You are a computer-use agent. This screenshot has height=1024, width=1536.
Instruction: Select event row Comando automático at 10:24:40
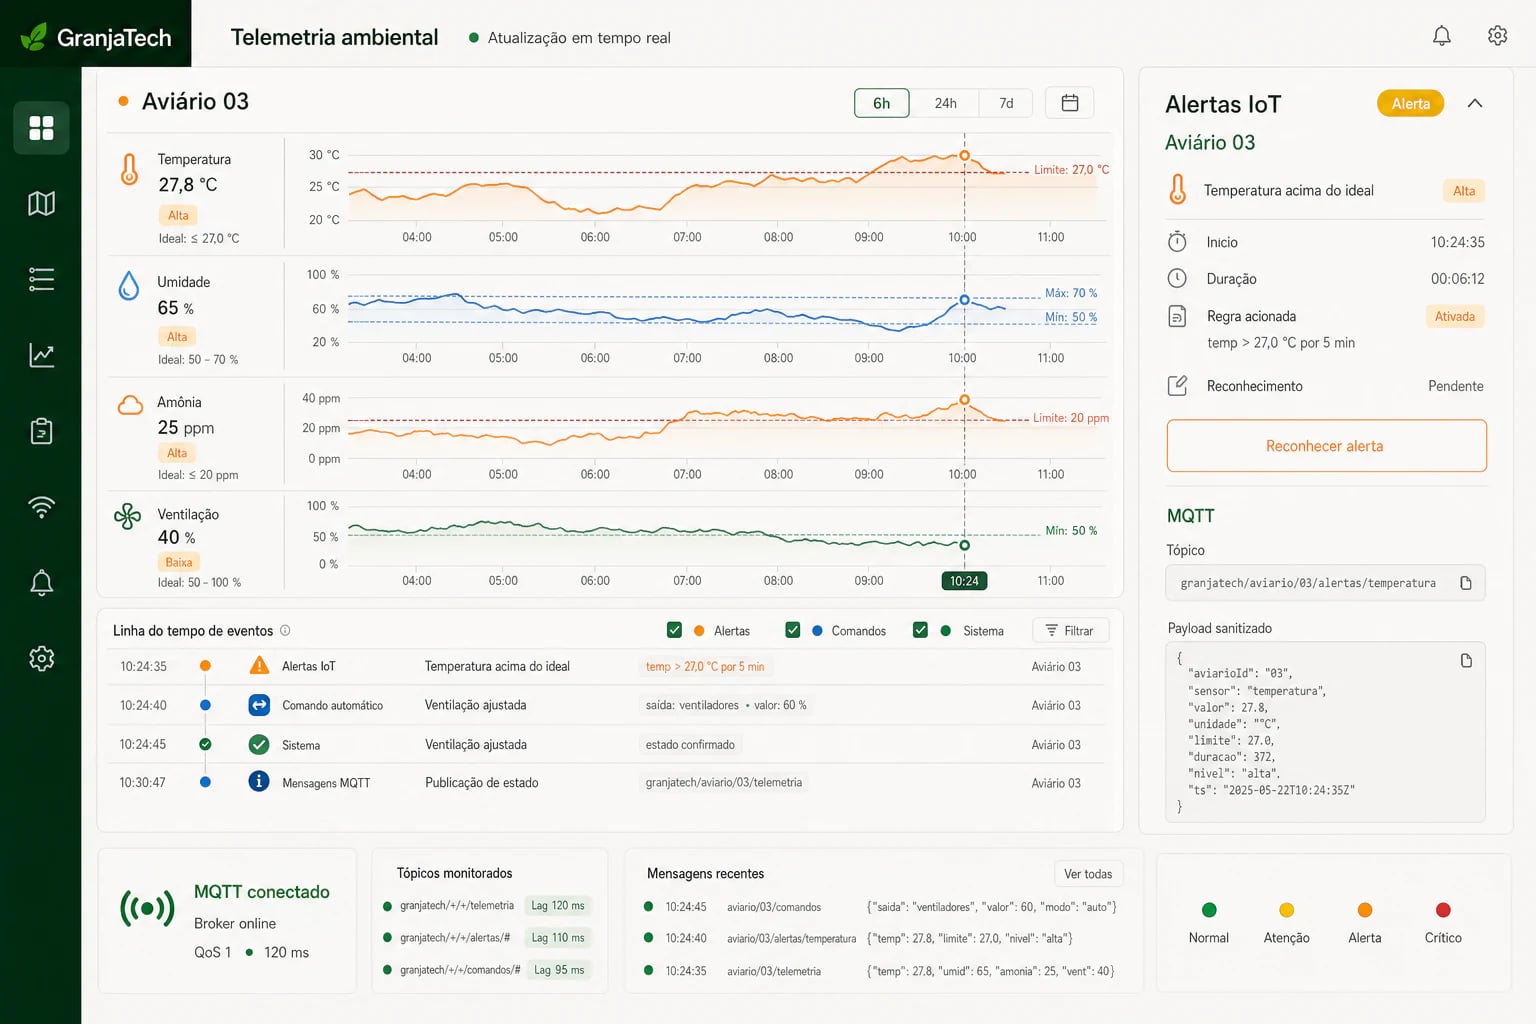(607, 705)
